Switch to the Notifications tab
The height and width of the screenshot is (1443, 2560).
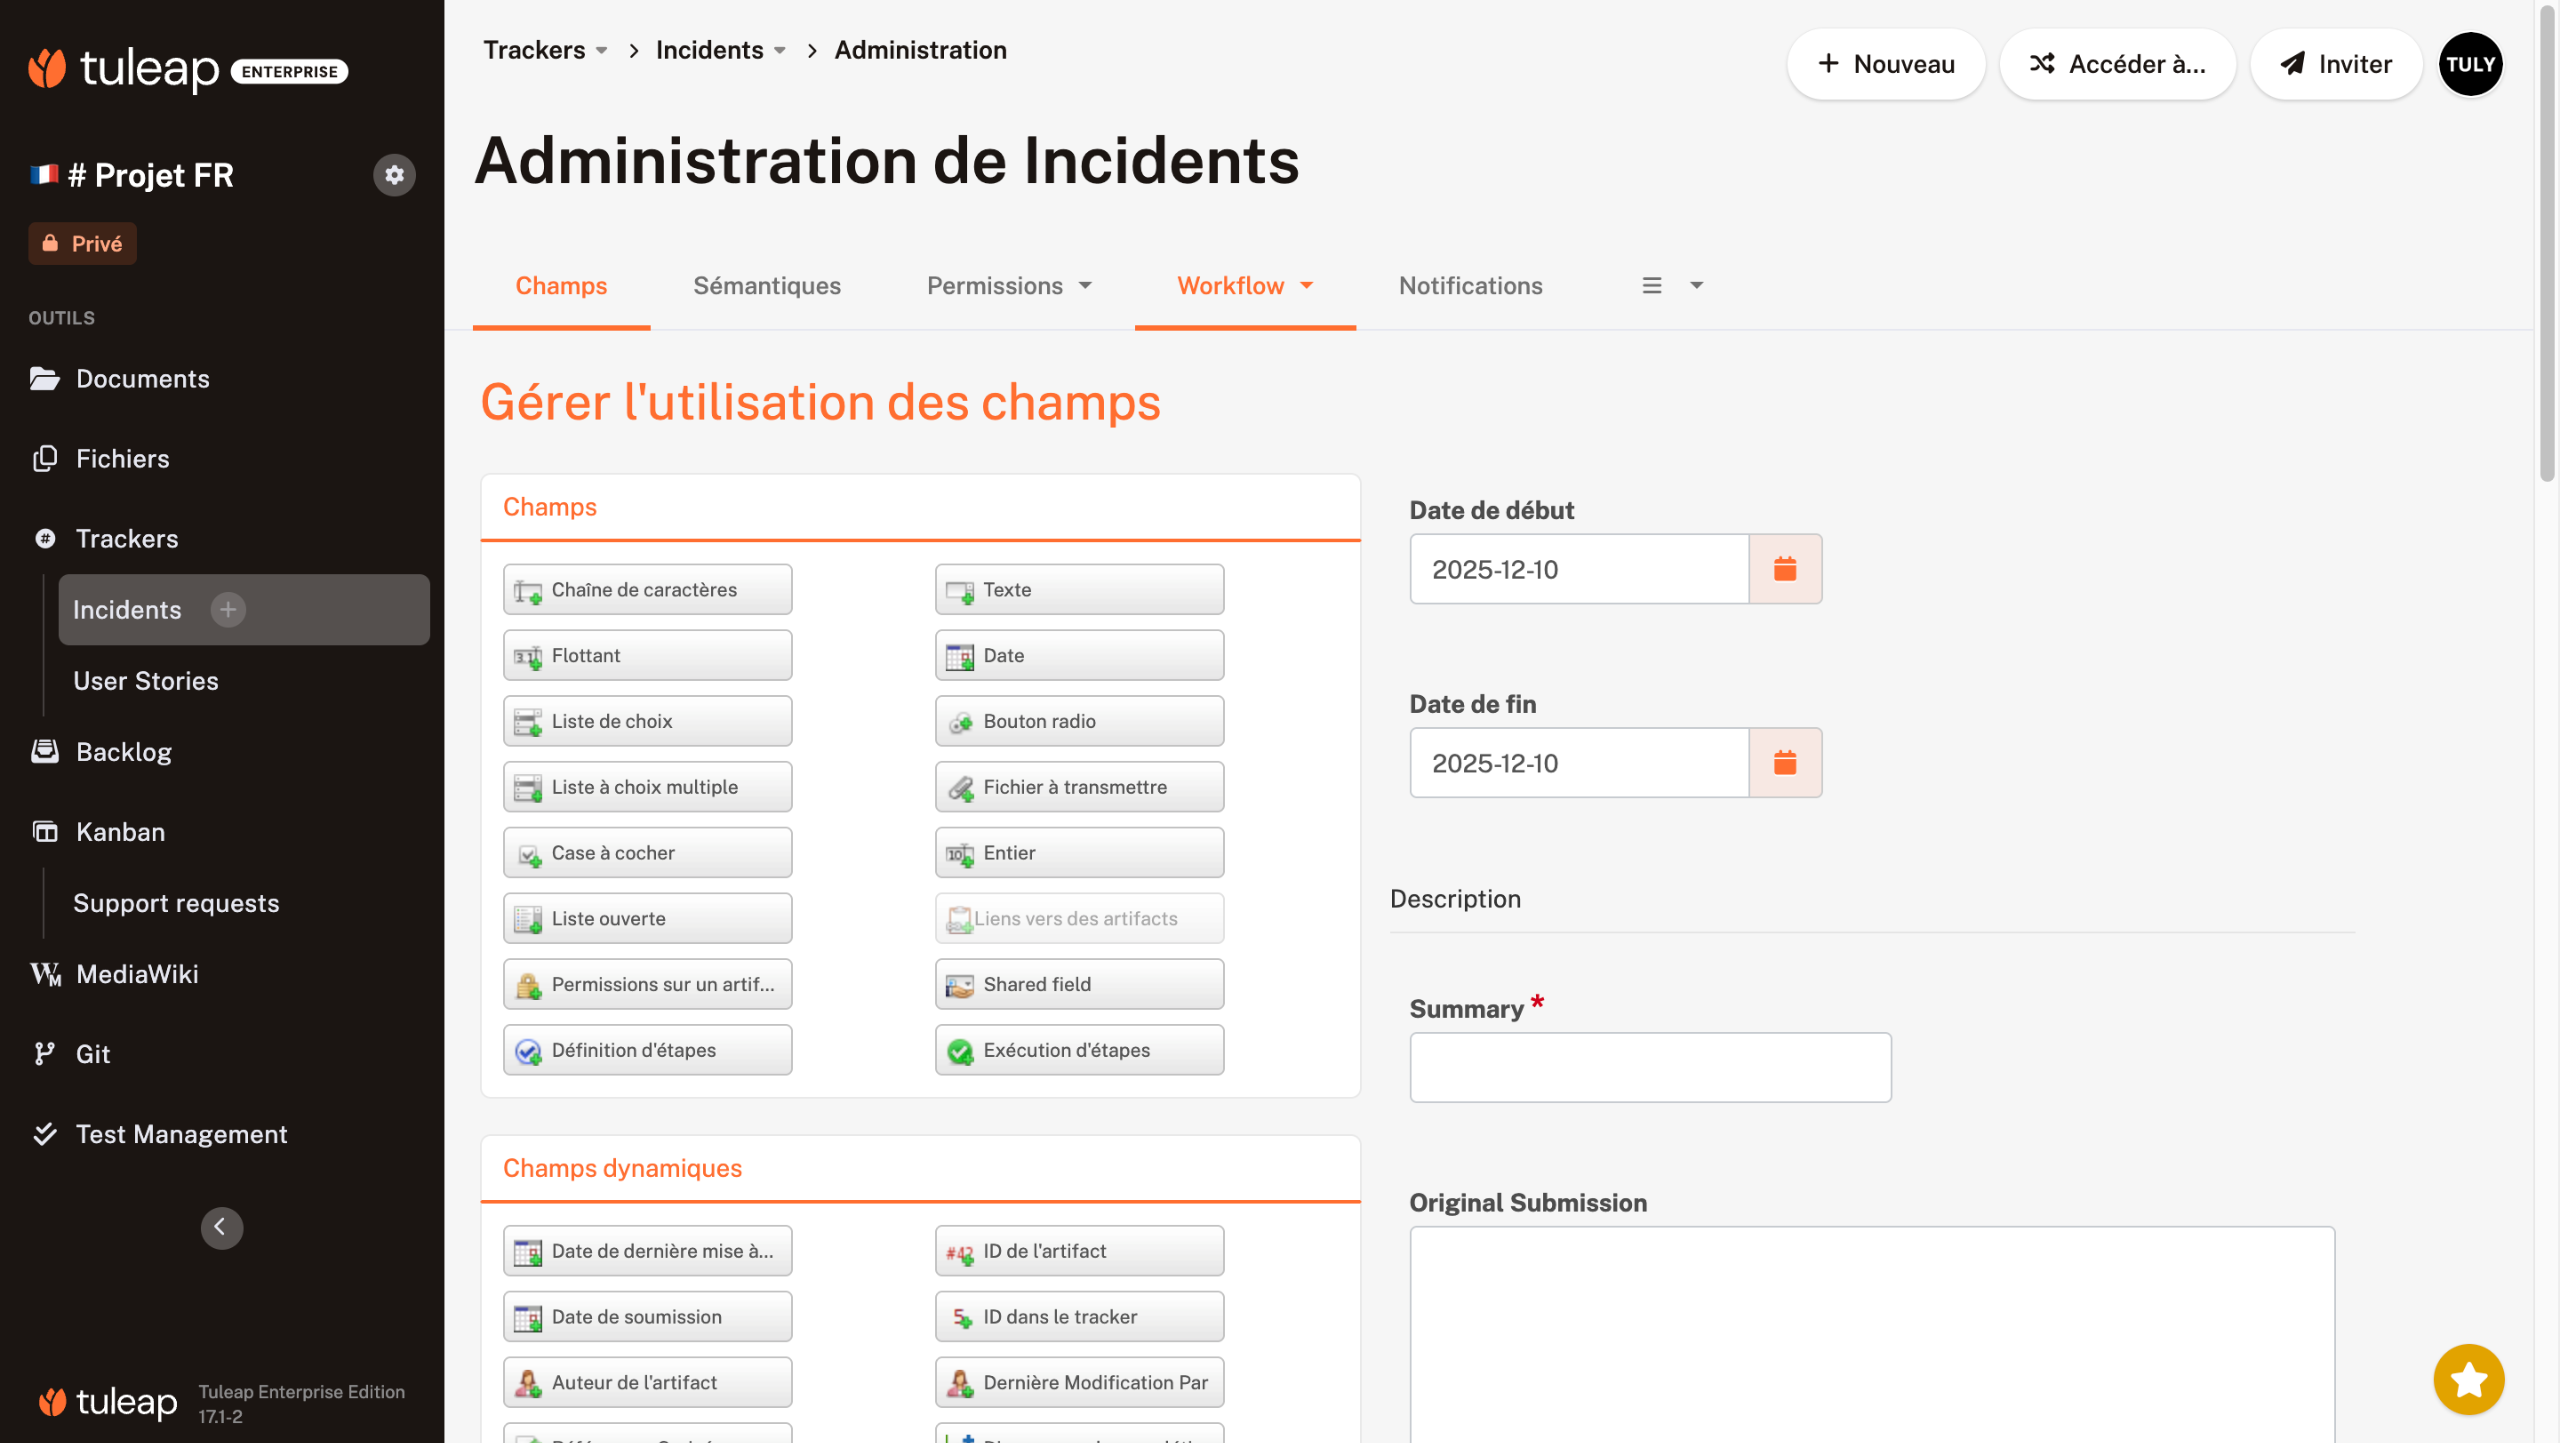pos(1470,286)
